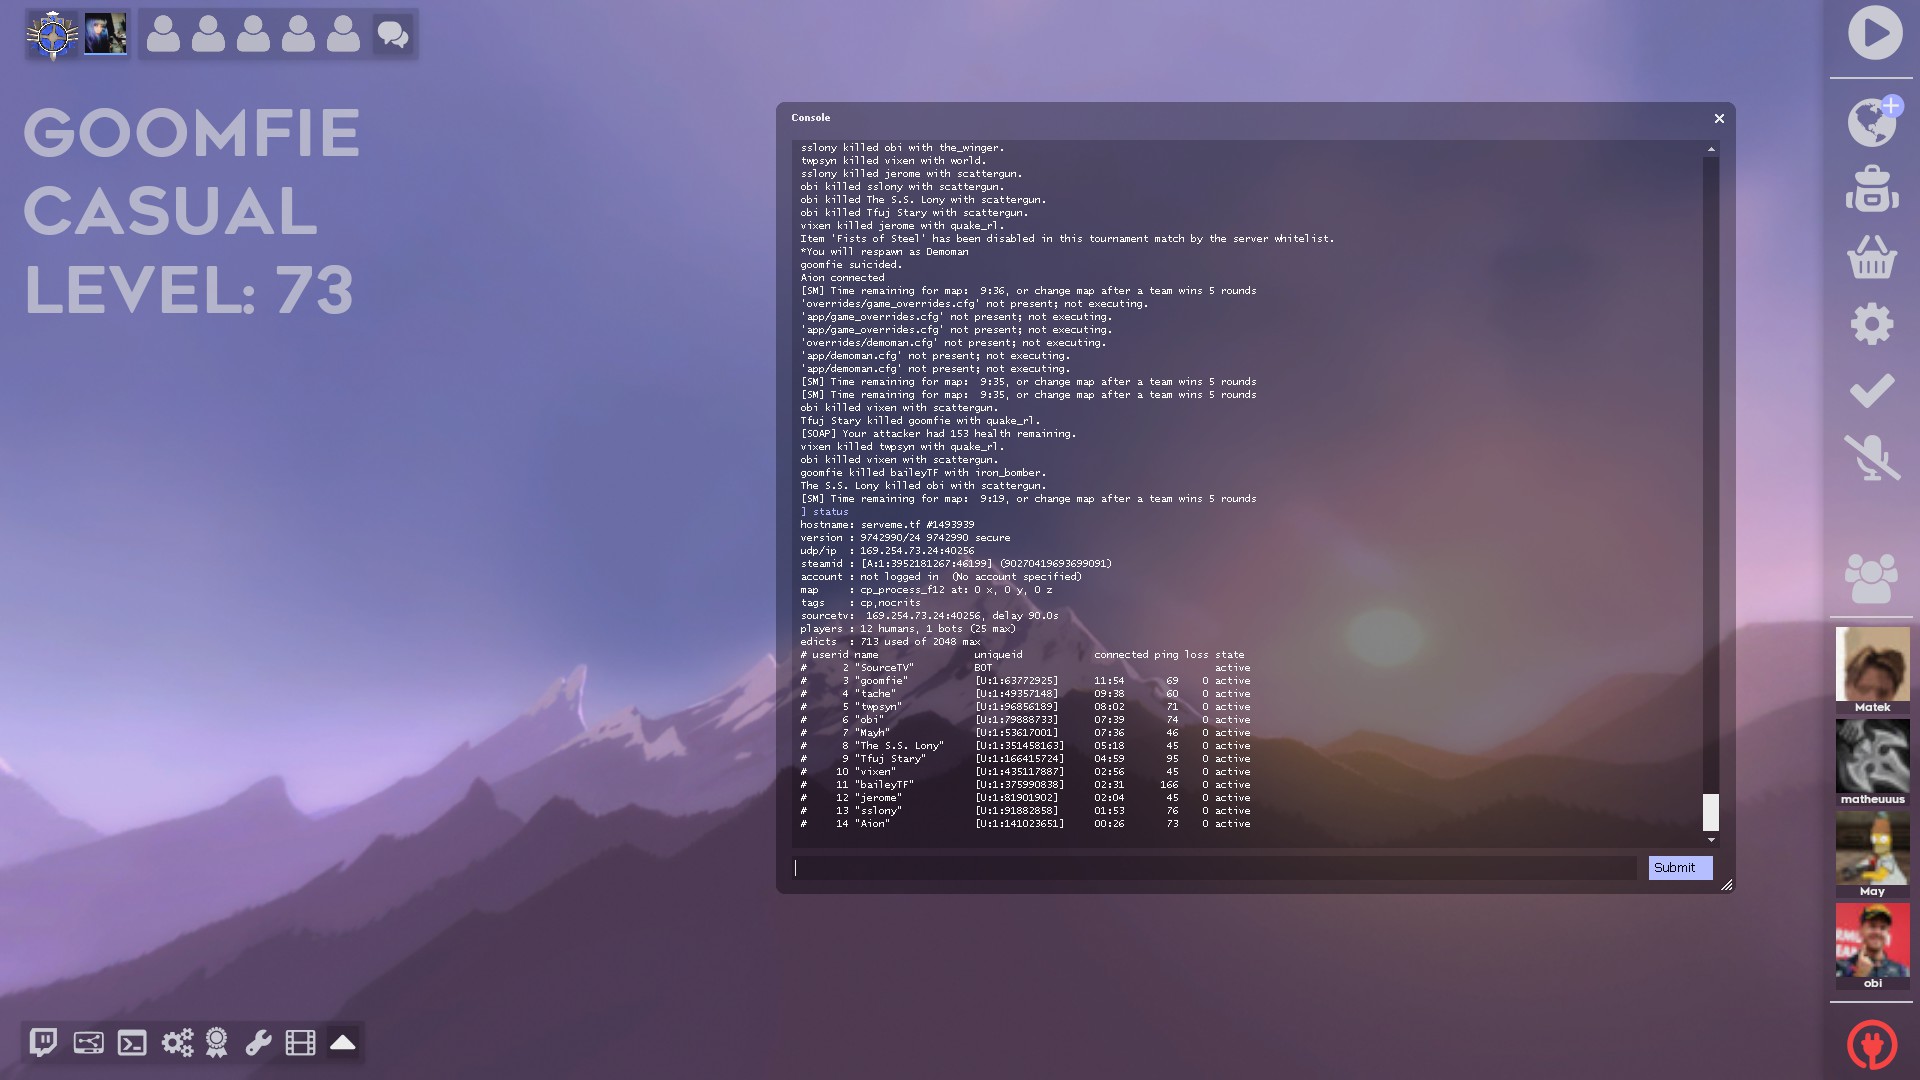Click the multiple gears advanced options icon
Image resolution: width=1920 pixels, height=1080 pixels.
click(177, 1043)
